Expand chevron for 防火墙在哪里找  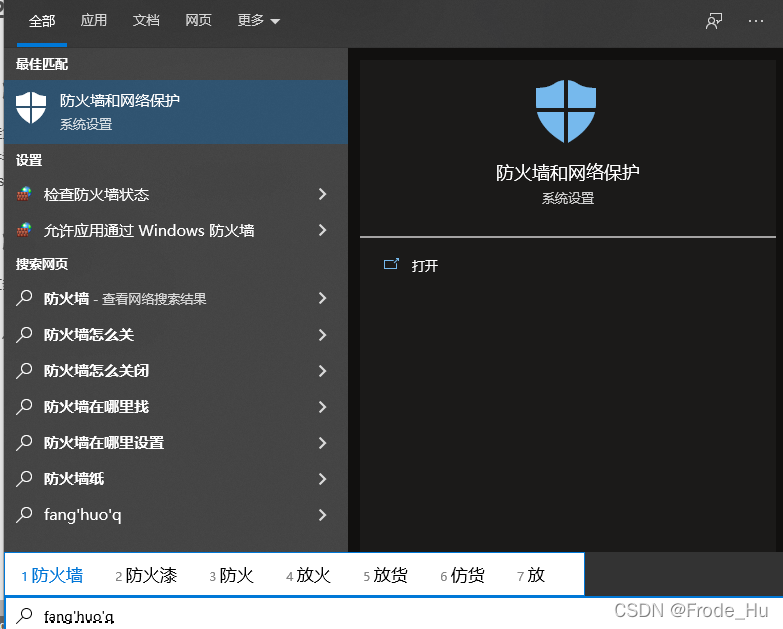tap(323, 406)
